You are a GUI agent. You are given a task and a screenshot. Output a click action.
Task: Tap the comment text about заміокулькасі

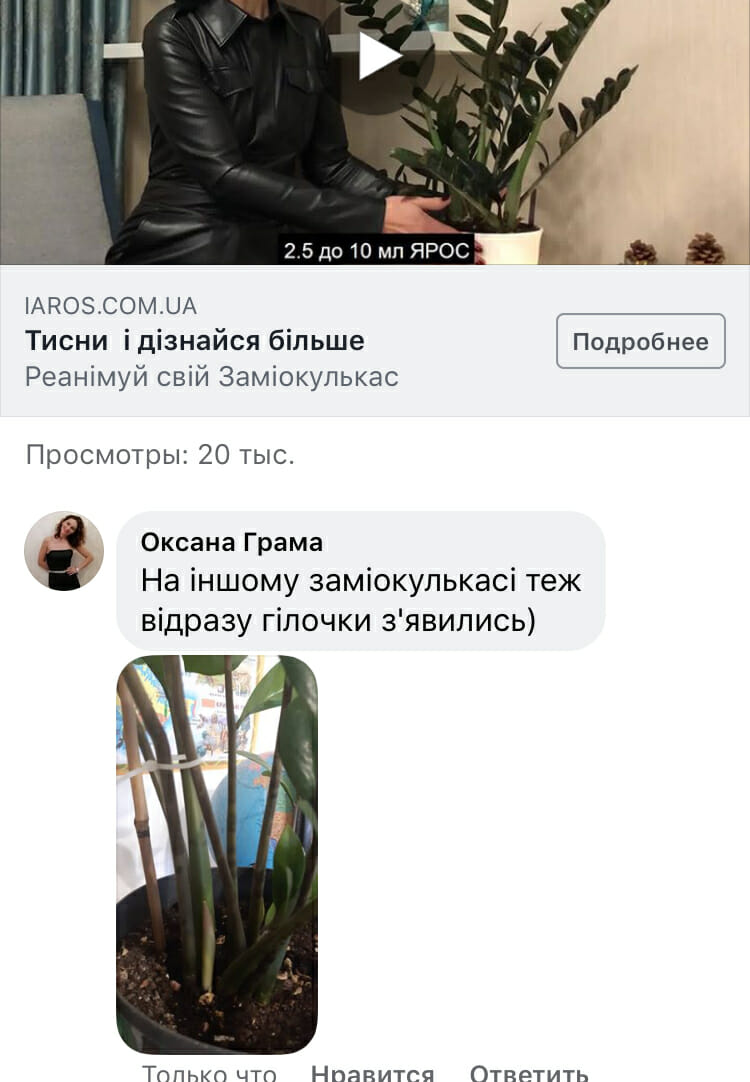pos(361,600)
